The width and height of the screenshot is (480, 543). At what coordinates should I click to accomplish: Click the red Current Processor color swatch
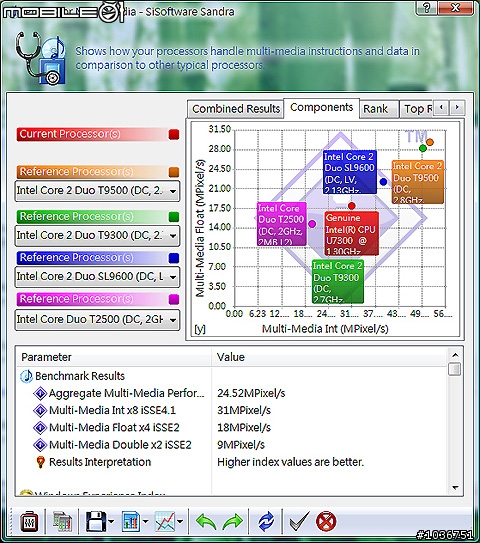[174, 134]
